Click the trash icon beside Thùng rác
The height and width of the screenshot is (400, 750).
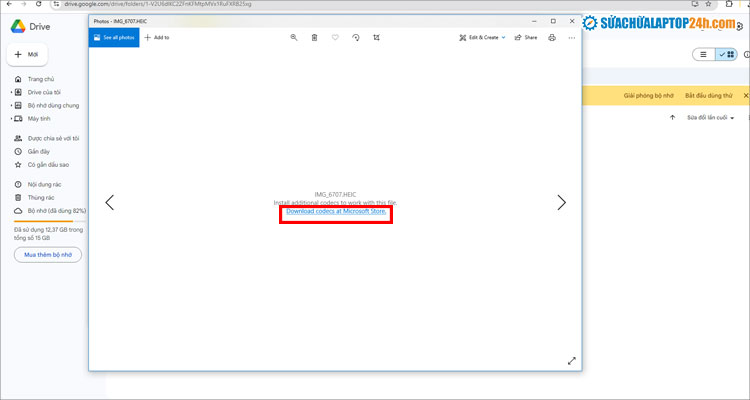tap(18, 198)
